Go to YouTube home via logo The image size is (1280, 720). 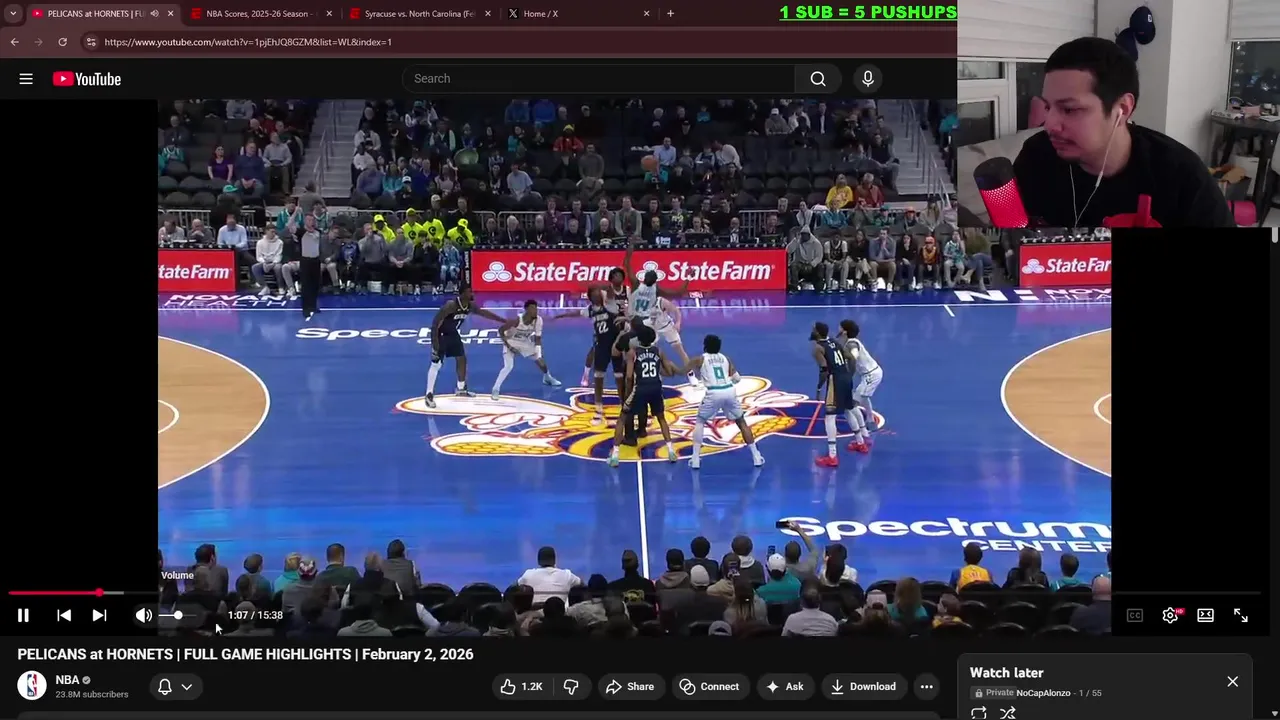[87, 79]
